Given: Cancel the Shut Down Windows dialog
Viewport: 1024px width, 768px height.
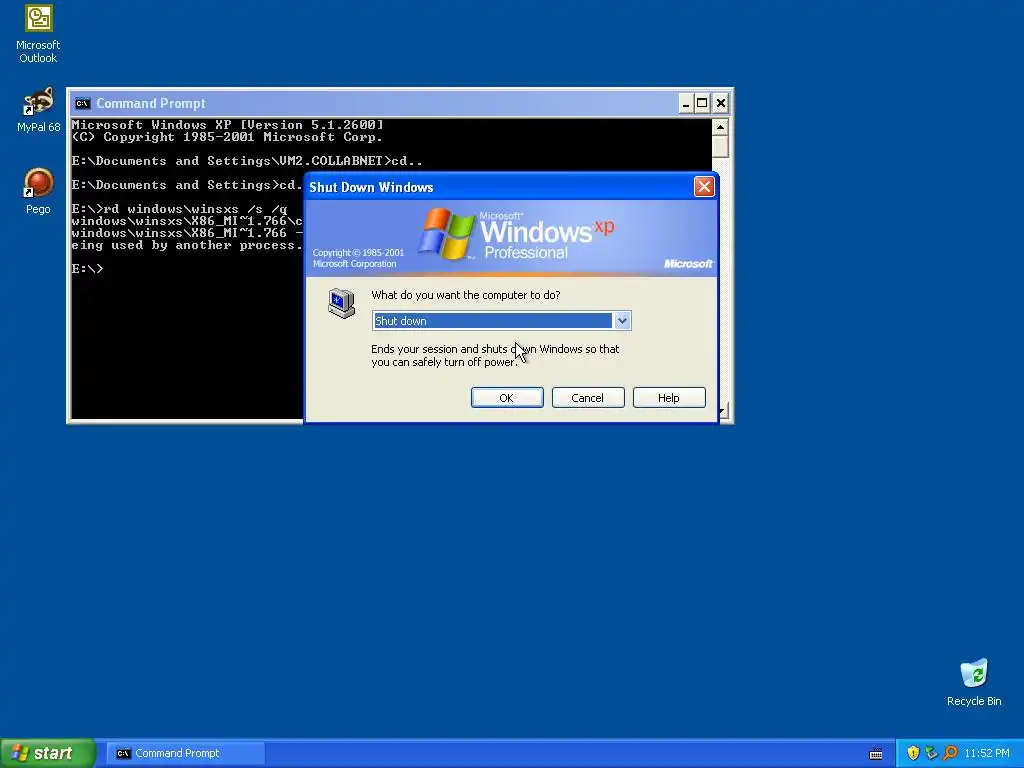Looking at the screenshot, I should pos(588,398).
